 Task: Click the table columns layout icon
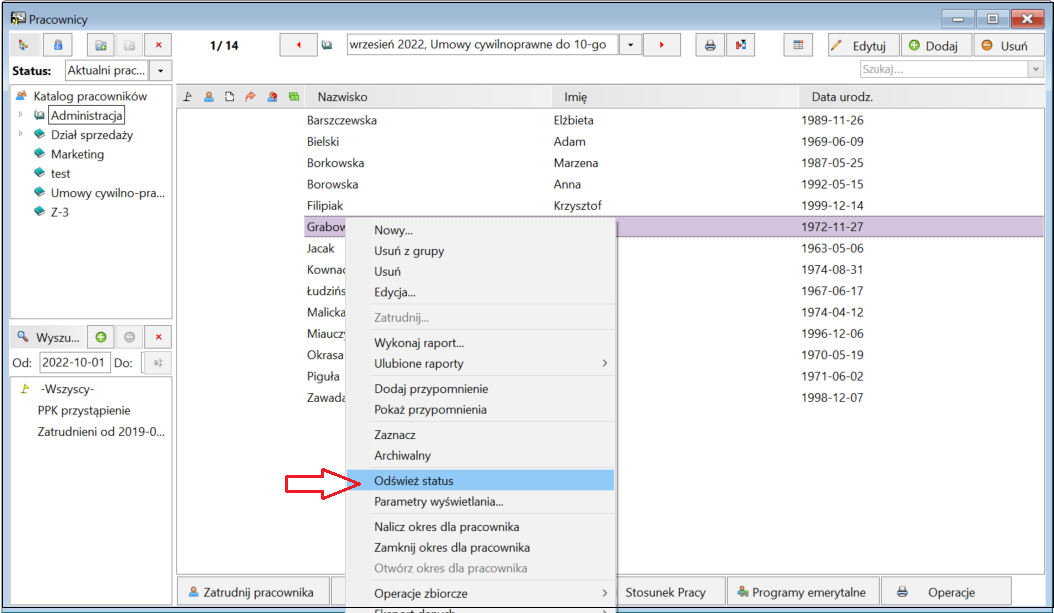(798, 45)
